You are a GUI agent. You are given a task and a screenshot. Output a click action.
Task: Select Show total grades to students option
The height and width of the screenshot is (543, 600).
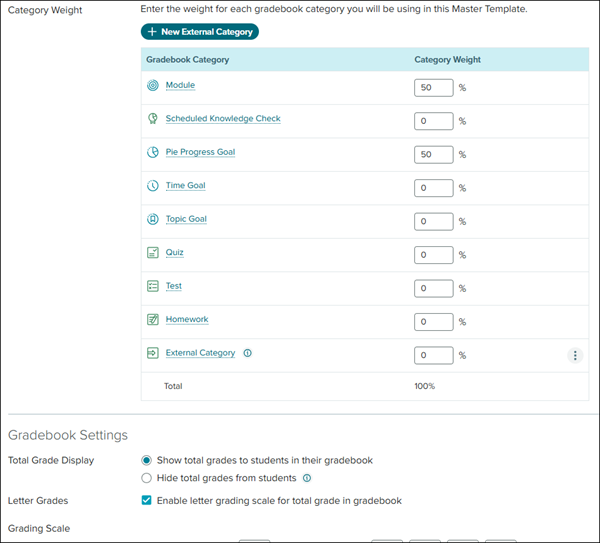coord(147,461)
